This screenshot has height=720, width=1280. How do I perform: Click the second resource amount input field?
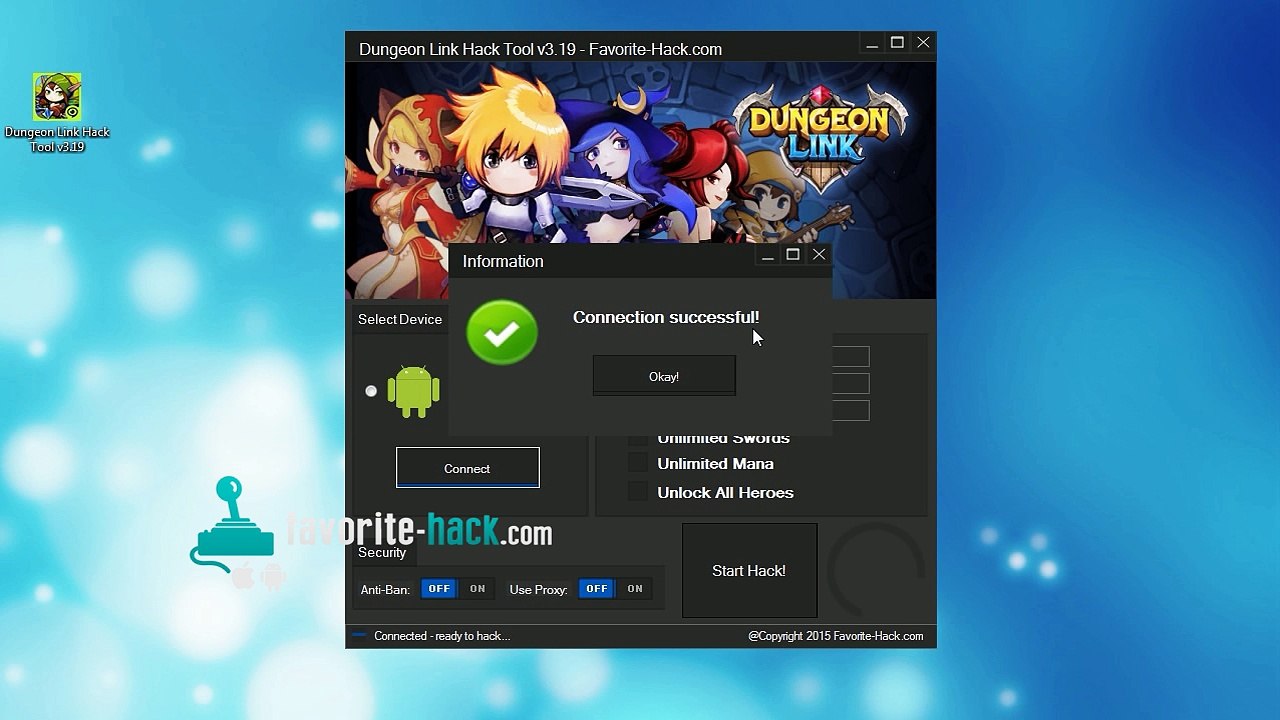point(851,384)
